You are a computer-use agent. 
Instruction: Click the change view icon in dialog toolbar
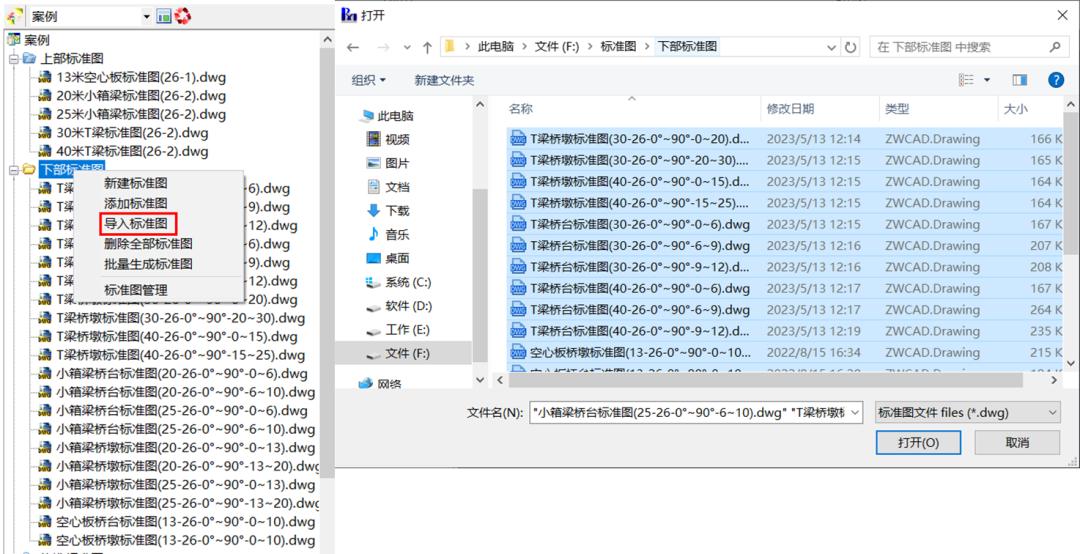(x=967, y=81)
